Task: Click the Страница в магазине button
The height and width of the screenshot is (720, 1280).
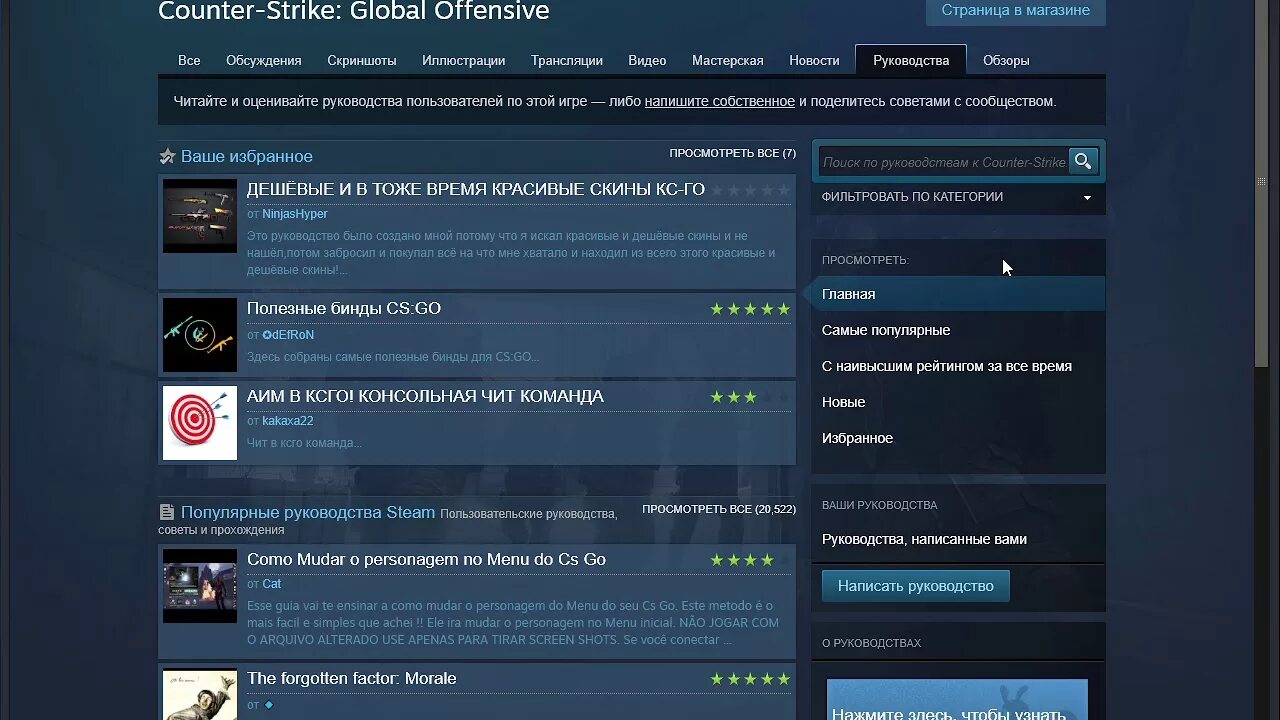Action: pos(1016,11)
